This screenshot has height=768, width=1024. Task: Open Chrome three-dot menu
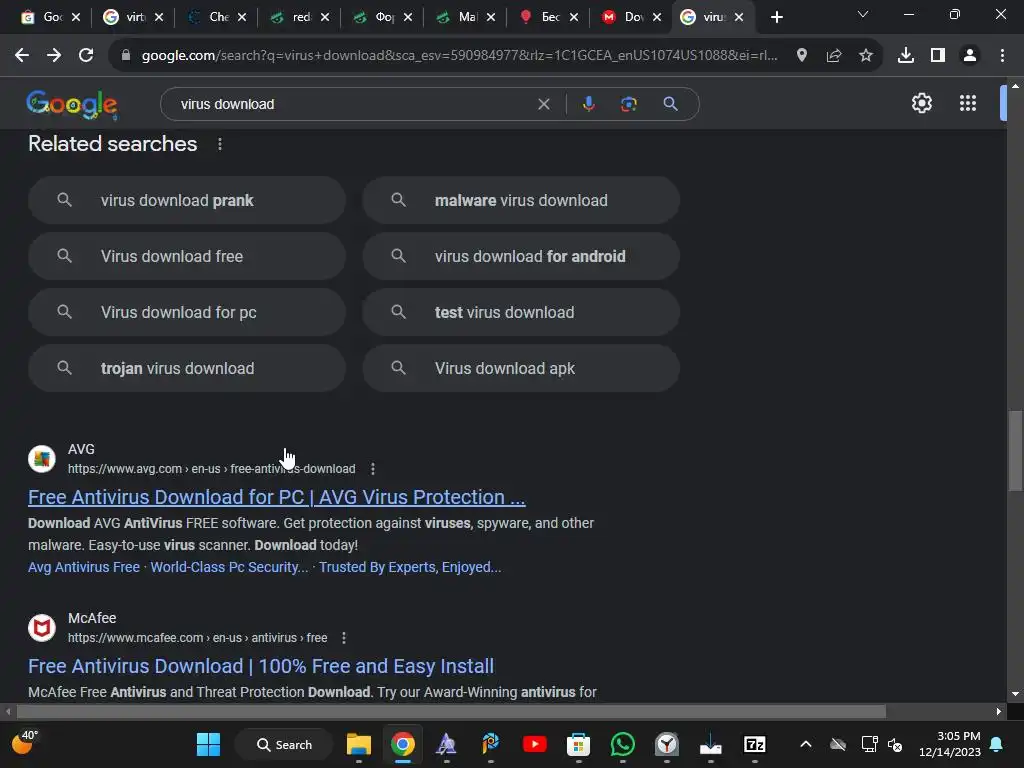1002,56
